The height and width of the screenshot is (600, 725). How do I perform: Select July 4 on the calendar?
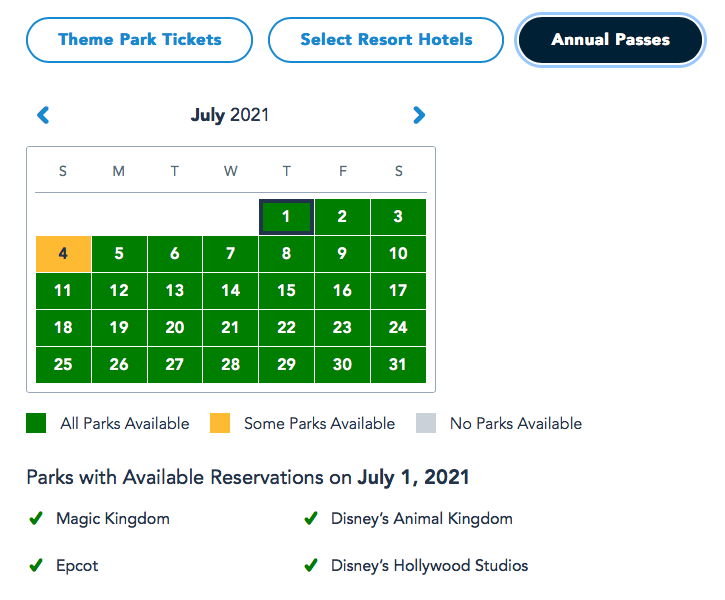pyautogui.click(x=63, y=254)
